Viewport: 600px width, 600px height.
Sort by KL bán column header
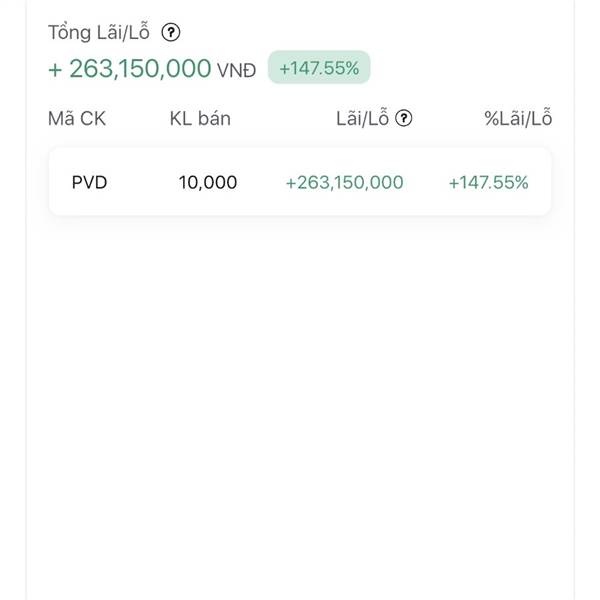pyautogui.click(x=200, y=119)
